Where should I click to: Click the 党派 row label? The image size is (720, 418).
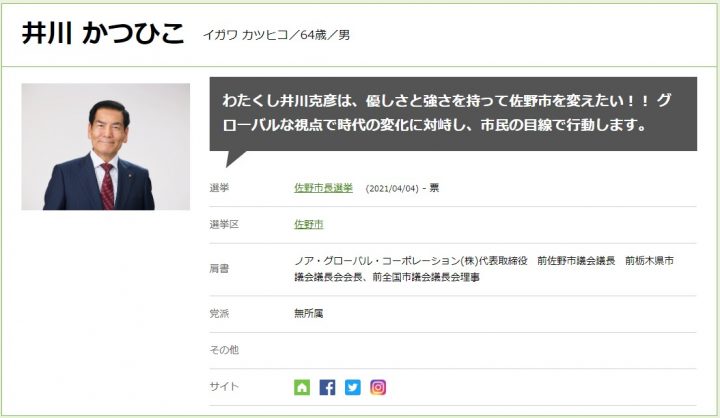tap(219, 313)
